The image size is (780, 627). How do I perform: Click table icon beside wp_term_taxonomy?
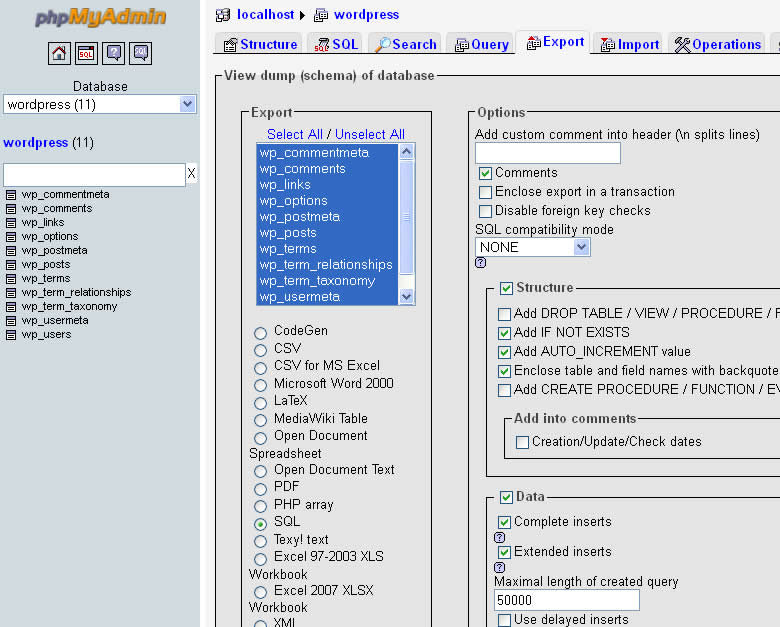tap(11, 307)
